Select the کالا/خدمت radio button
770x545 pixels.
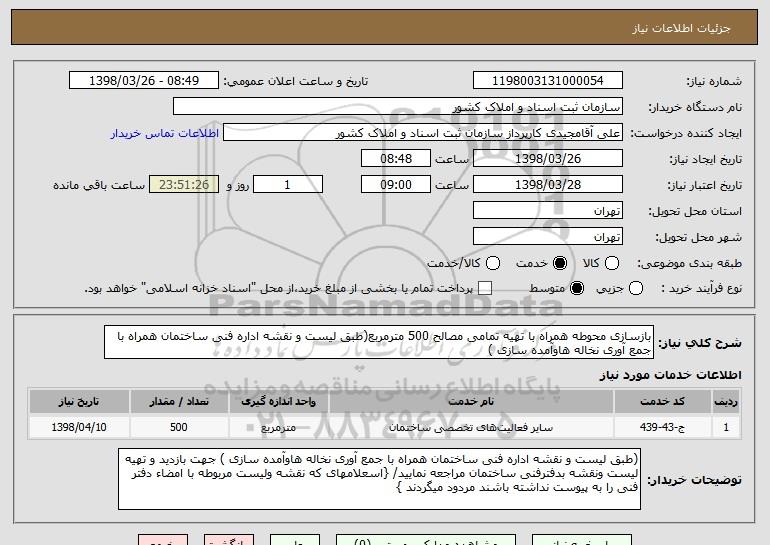click(x=493, y=263)
